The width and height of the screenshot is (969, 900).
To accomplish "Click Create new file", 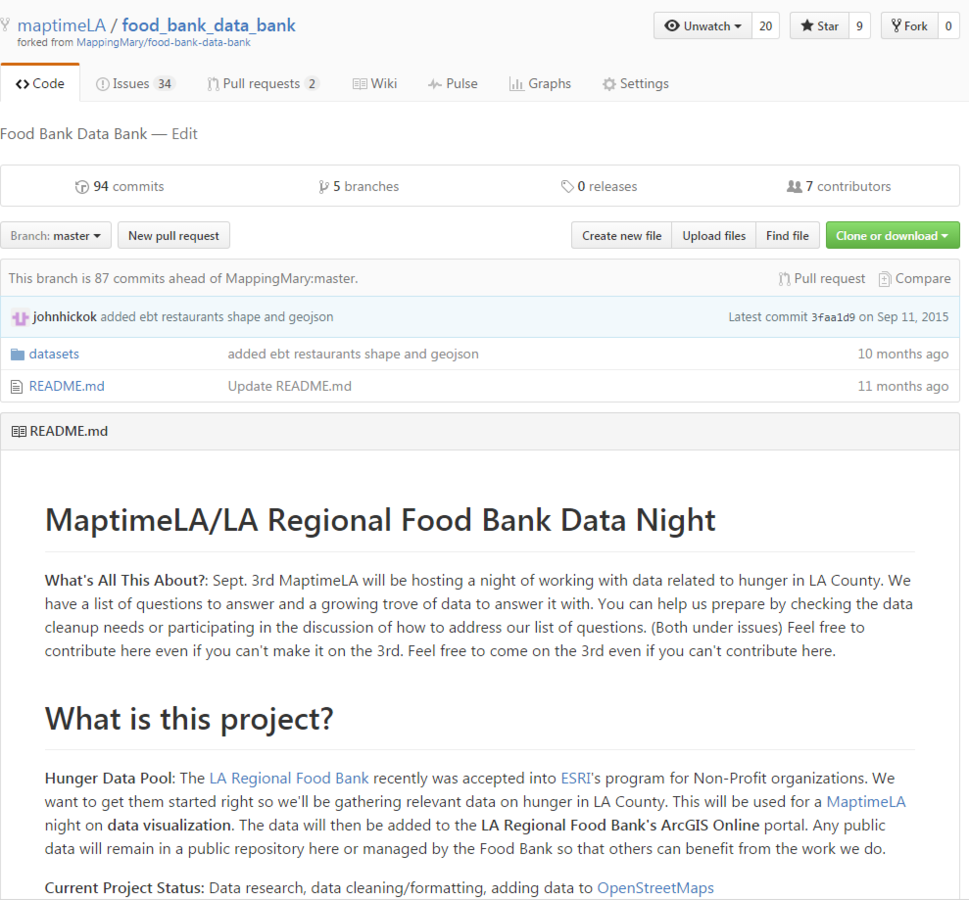I will (x=621, y=236).
